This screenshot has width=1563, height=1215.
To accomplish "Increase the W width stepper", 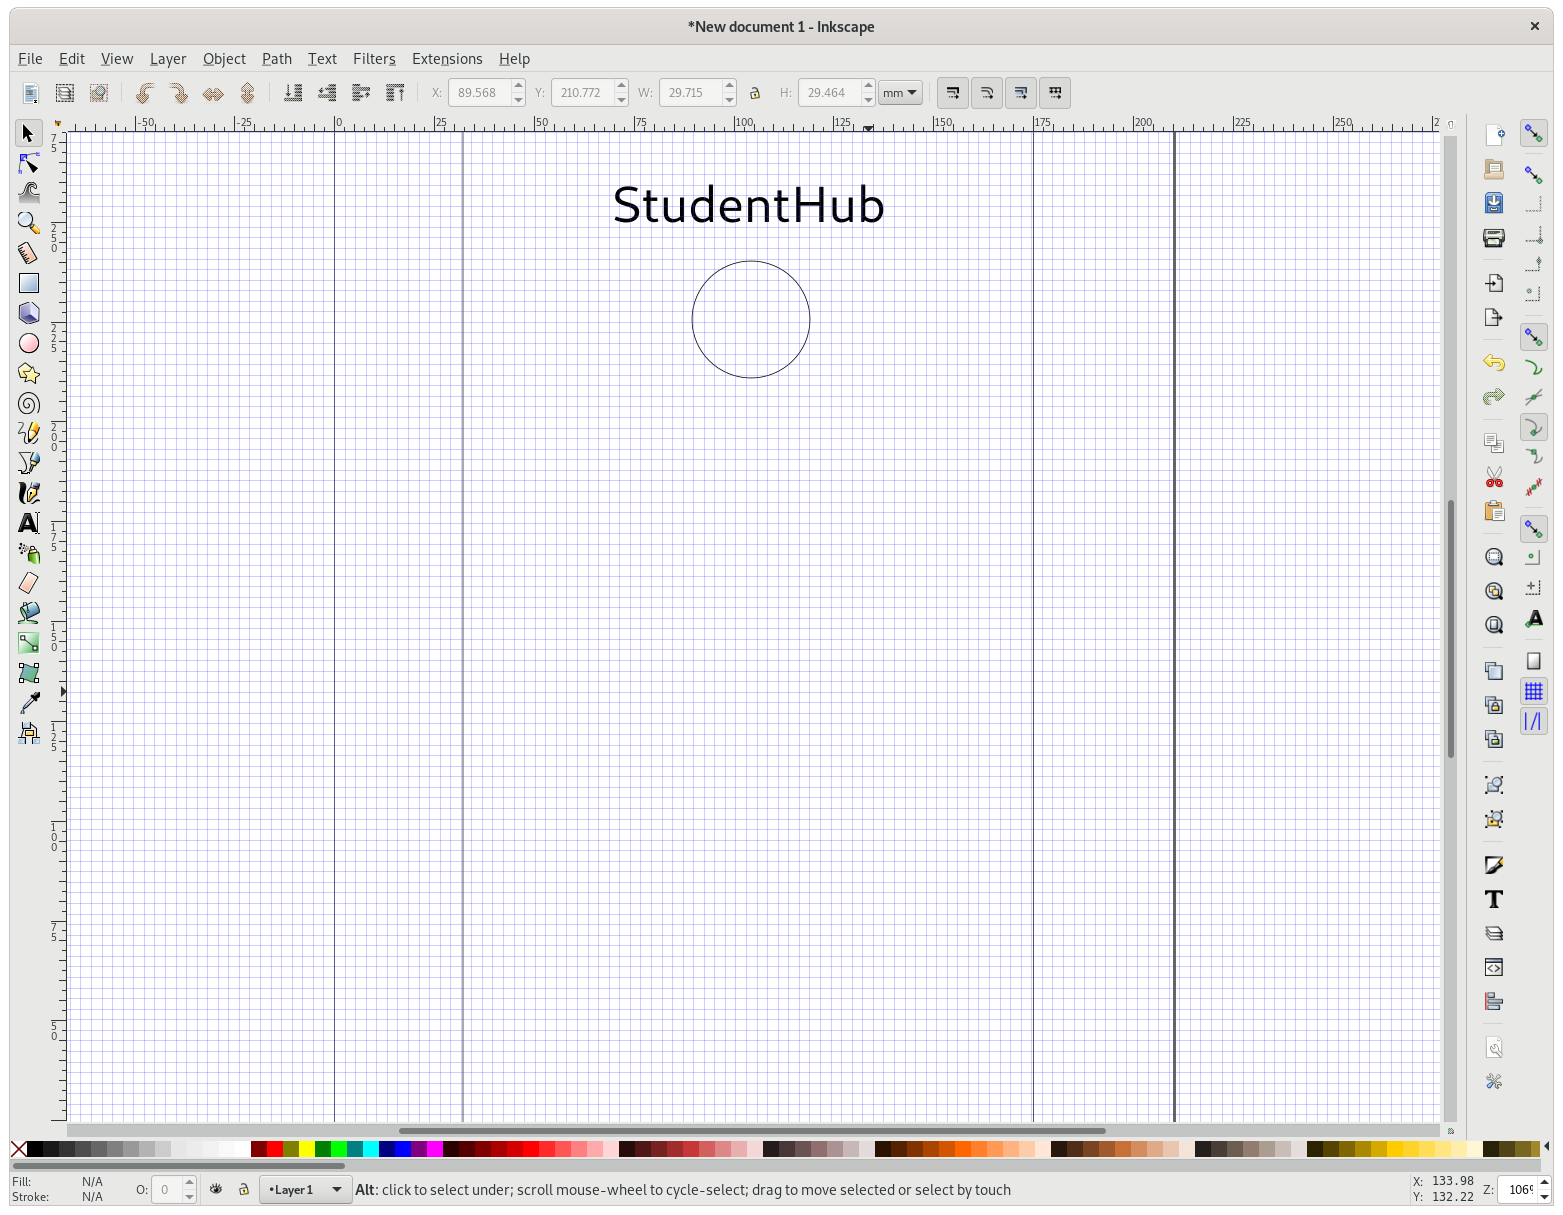I will coord(729,86).
